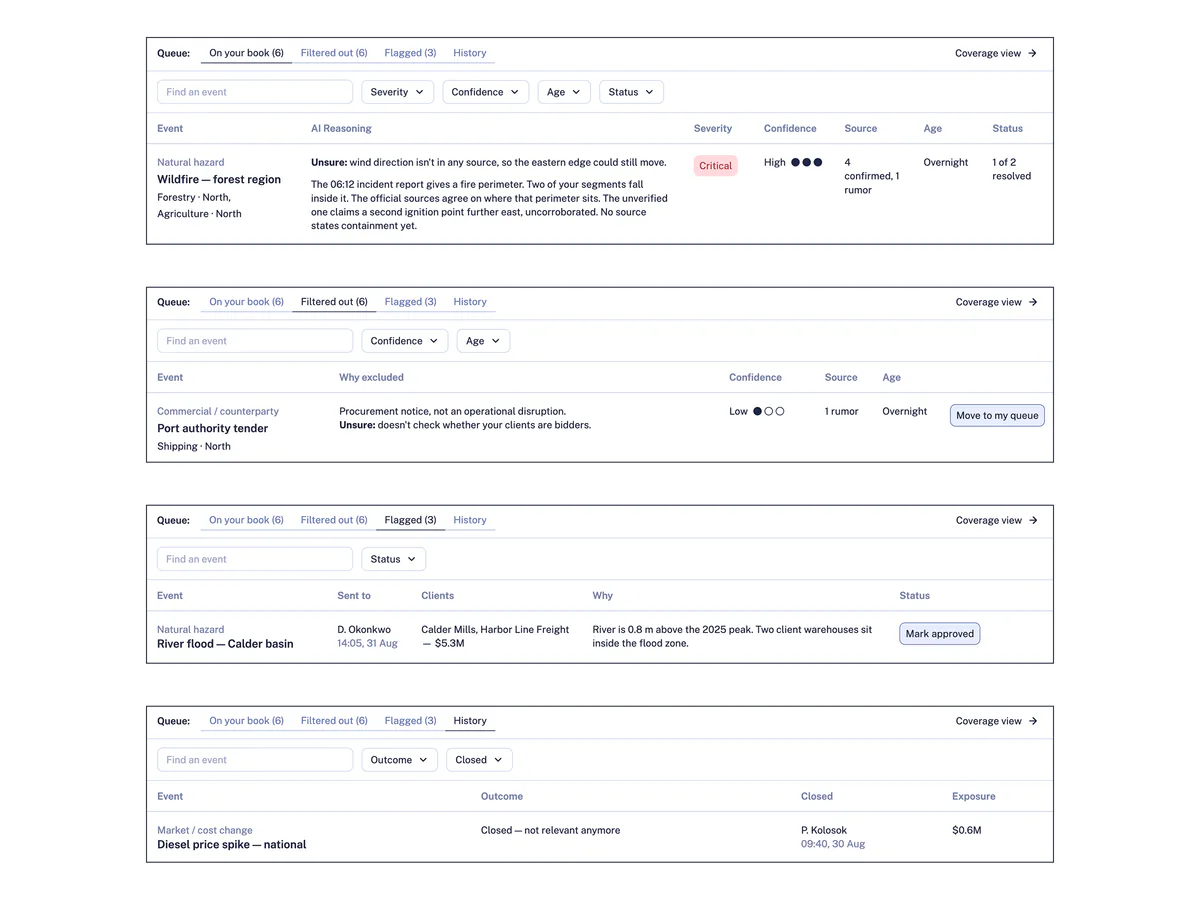Image resolution: width=1200 pixels, height=900 pixels.
Task: Focus the Find an event field in the Port authority tender panel
Action: click(x=255, y=341)
